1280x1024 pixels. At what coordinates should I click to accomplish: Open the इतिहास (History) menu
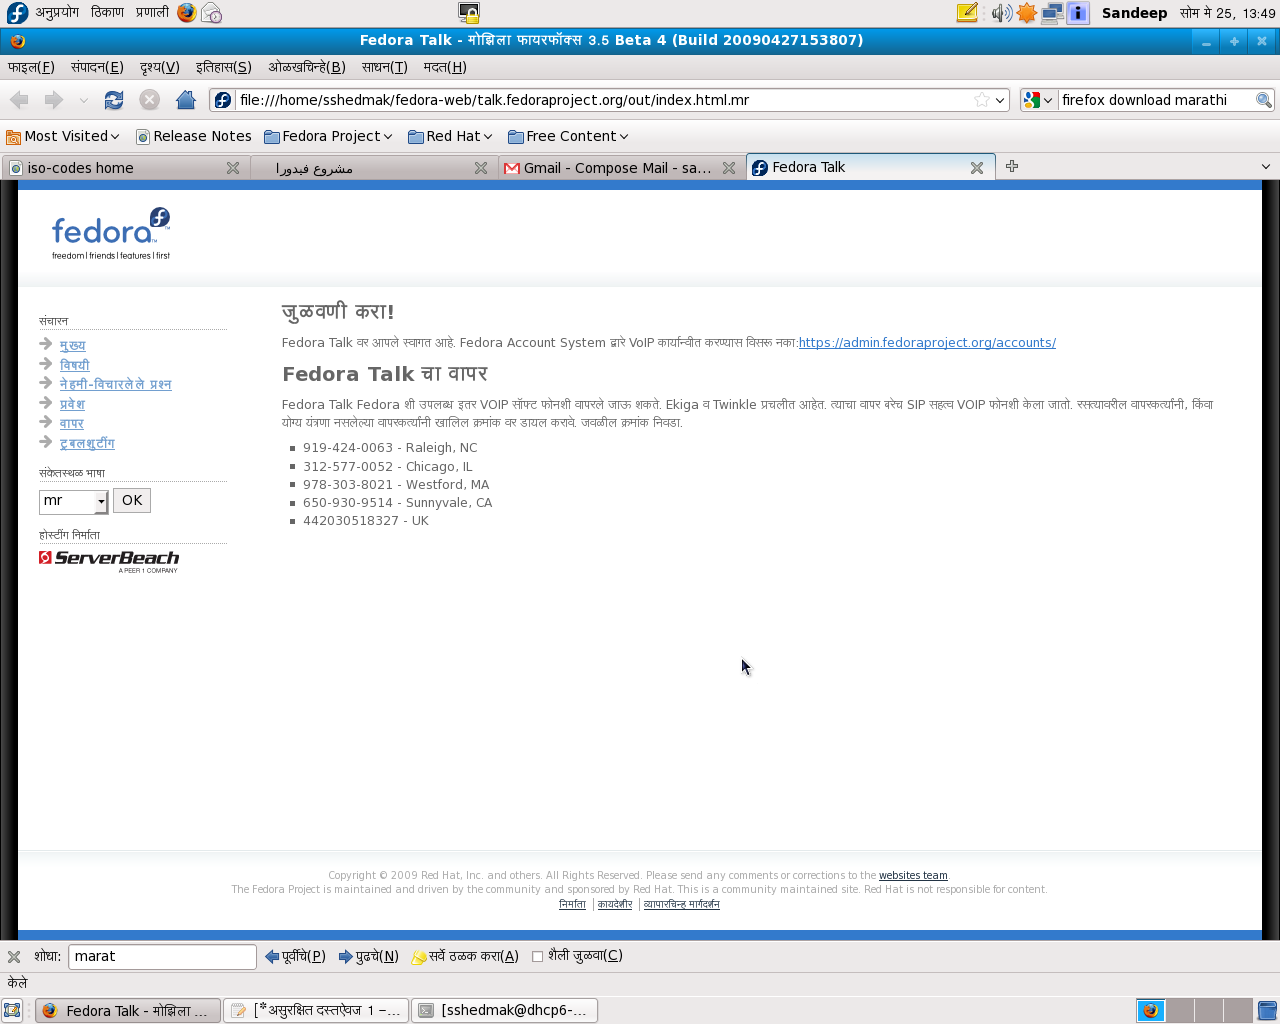click(x=223, y=67)
